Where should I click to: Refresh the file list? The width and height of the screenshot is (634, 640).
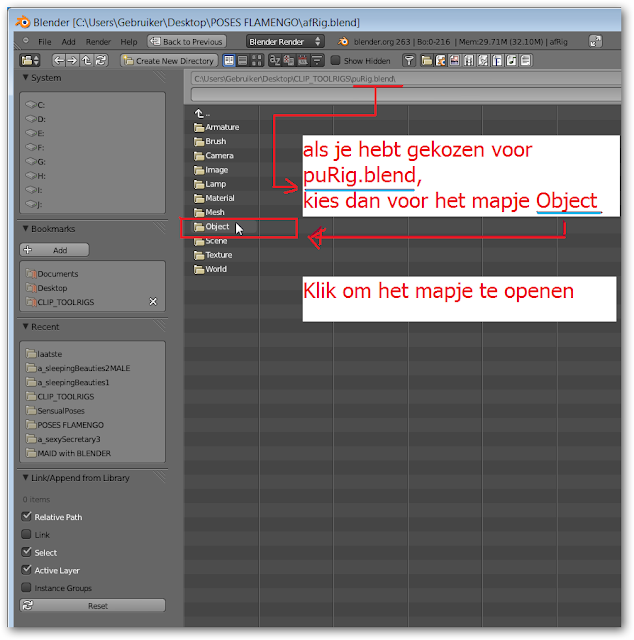point(100,60)
